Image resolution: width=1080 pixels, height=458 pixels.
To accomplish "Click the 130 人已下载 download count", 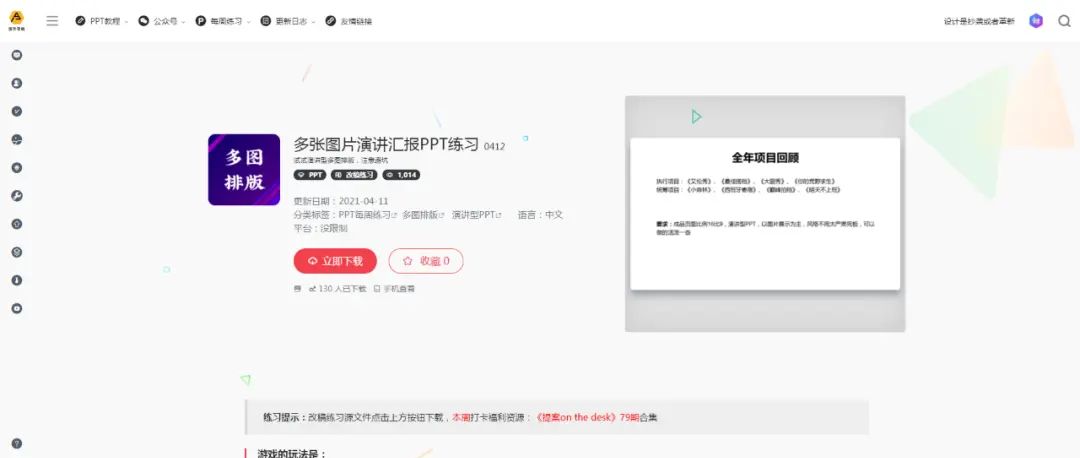I will [x=338, y=289].
